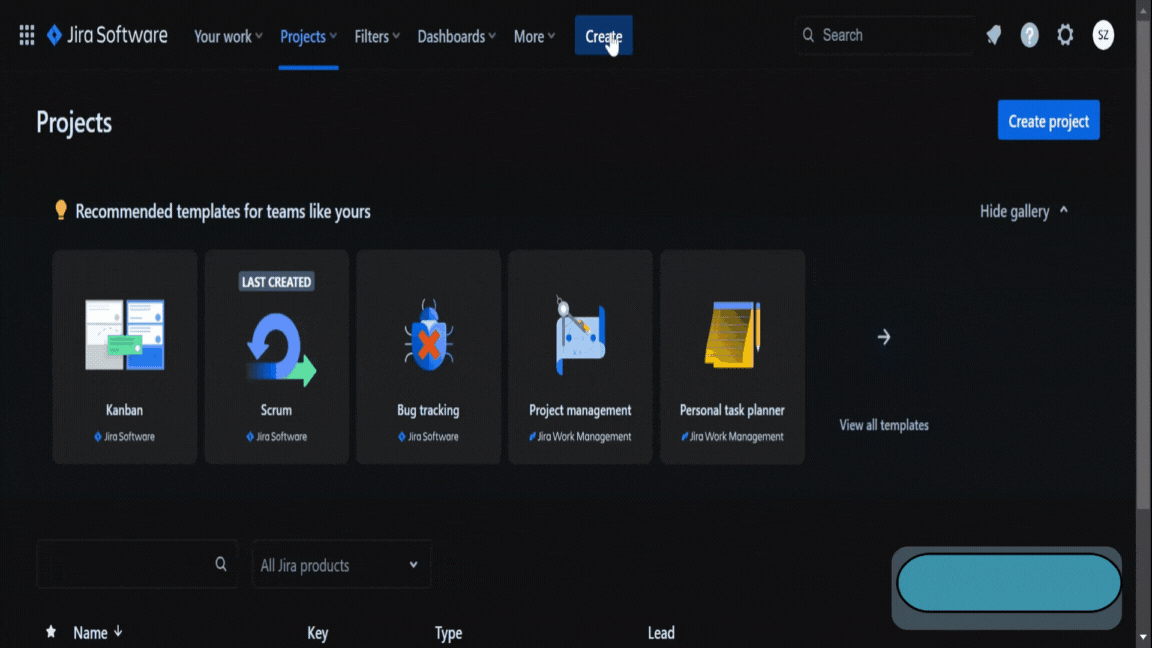The image size is (1152, 648).
Task: Open the Projects dropdown menu
Action: tap(309, 36)
